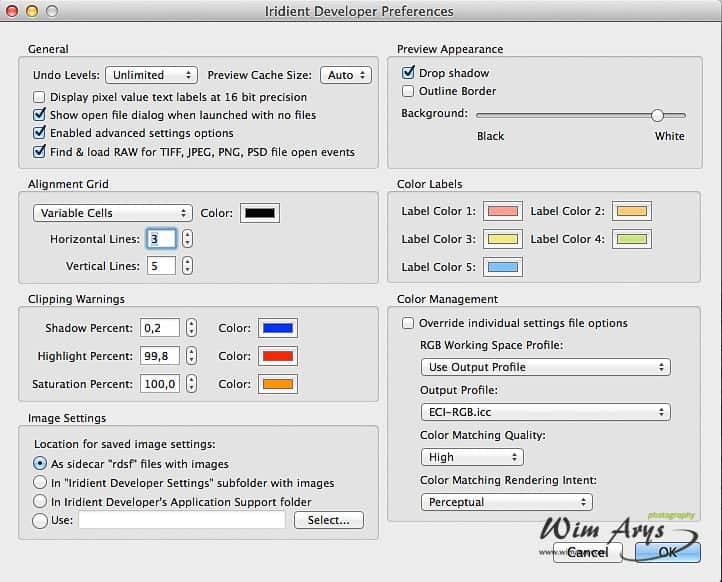Enable Override individual settings file options

408,323
